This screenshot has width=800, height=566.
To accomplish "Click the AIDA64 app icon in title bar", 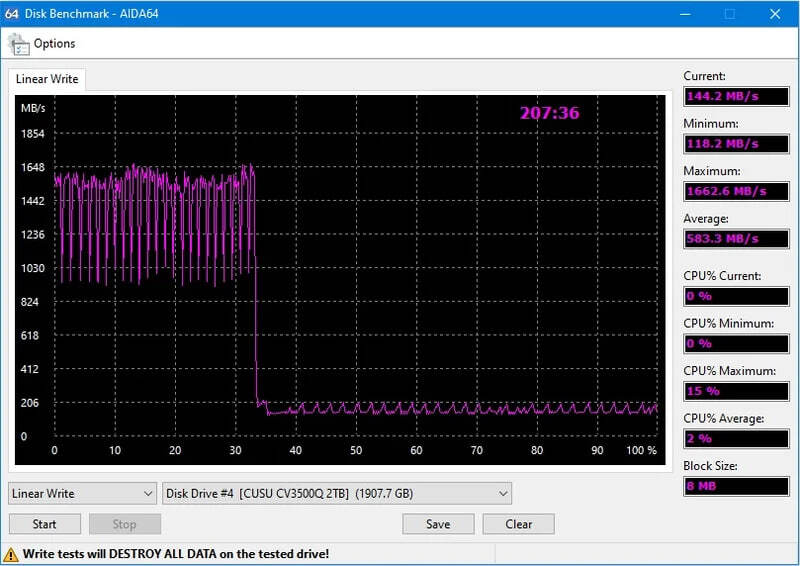I will coord(12,13).
